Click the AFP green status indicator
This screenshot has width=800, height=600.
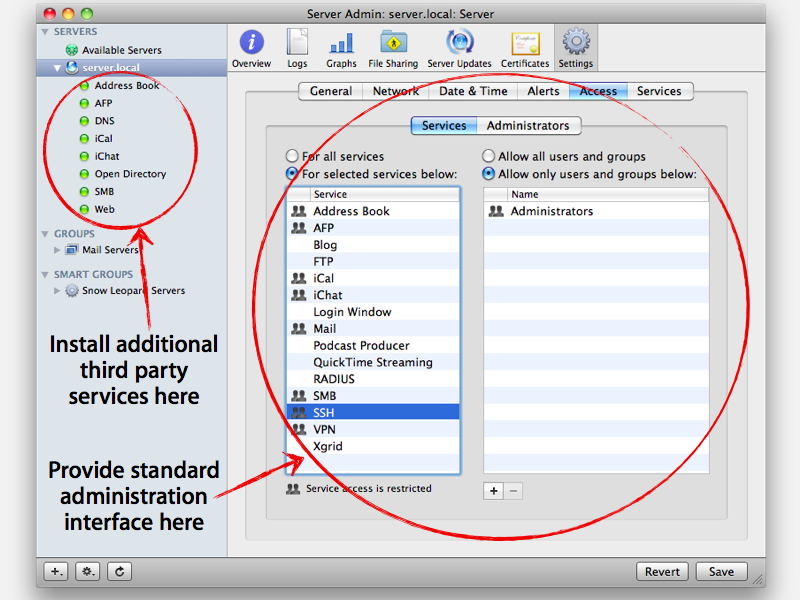click(84, 103)
